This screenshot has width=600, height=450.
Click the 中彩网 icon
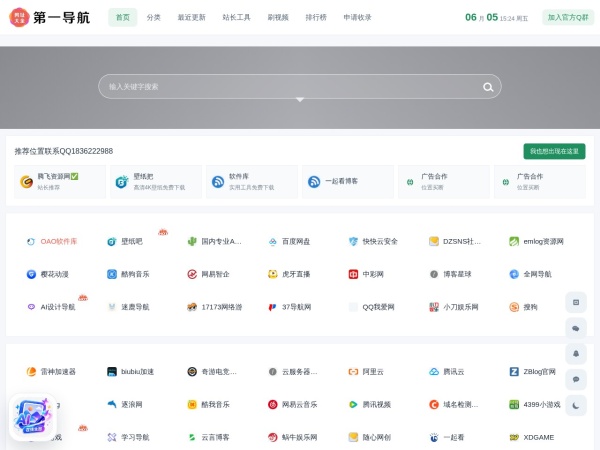(x=353, y=274)
